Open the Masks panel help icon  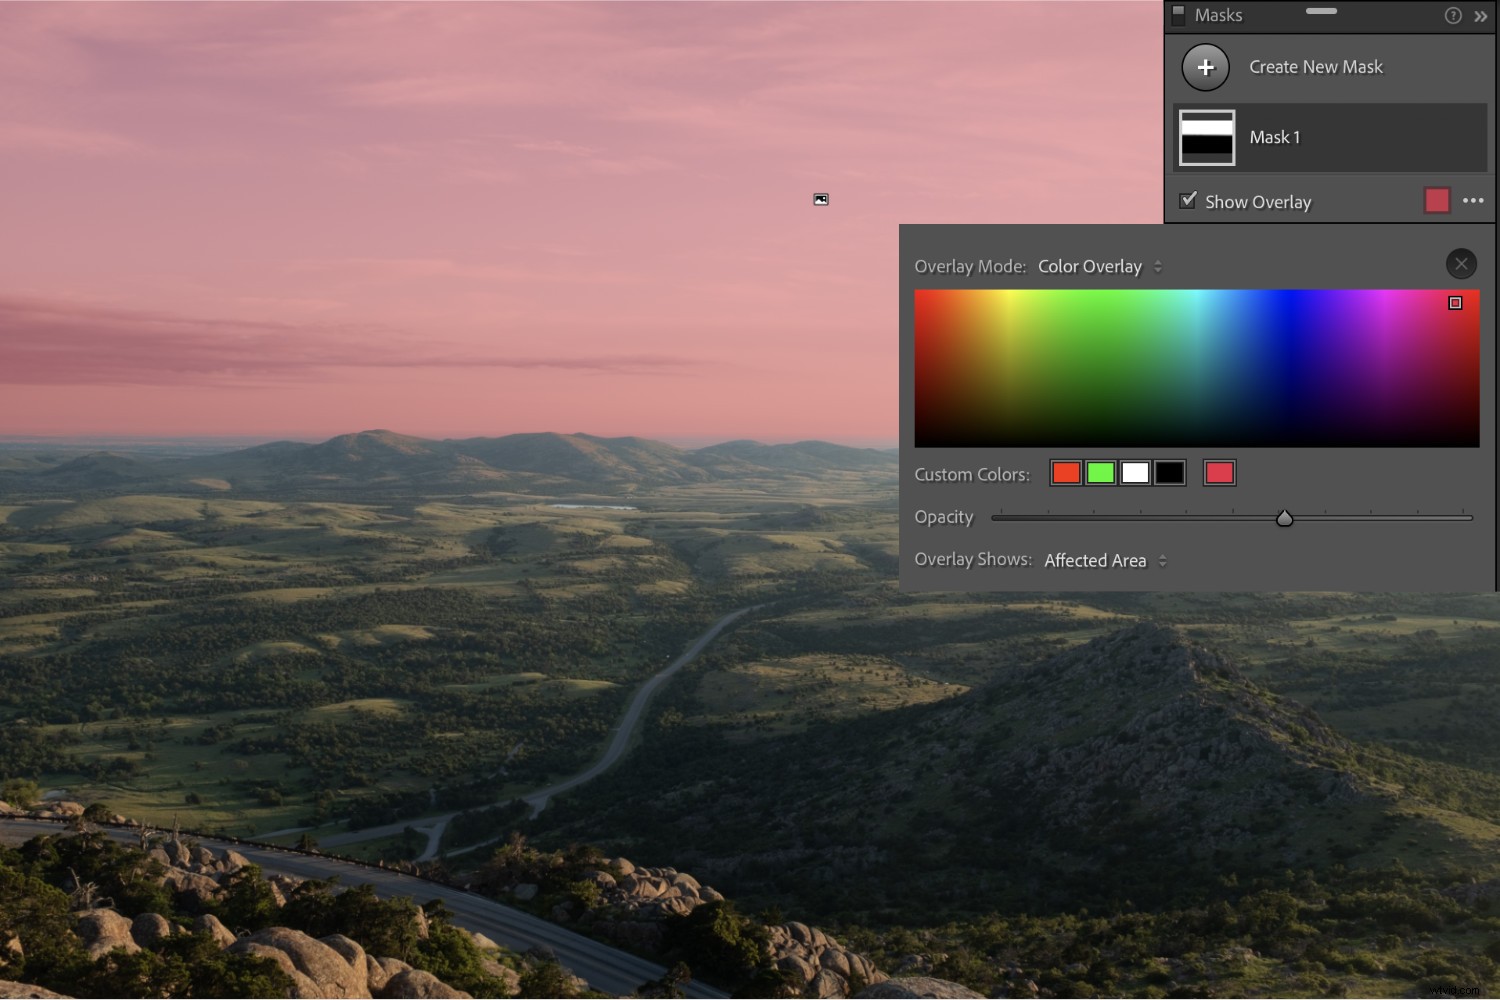pos(1453,15)
